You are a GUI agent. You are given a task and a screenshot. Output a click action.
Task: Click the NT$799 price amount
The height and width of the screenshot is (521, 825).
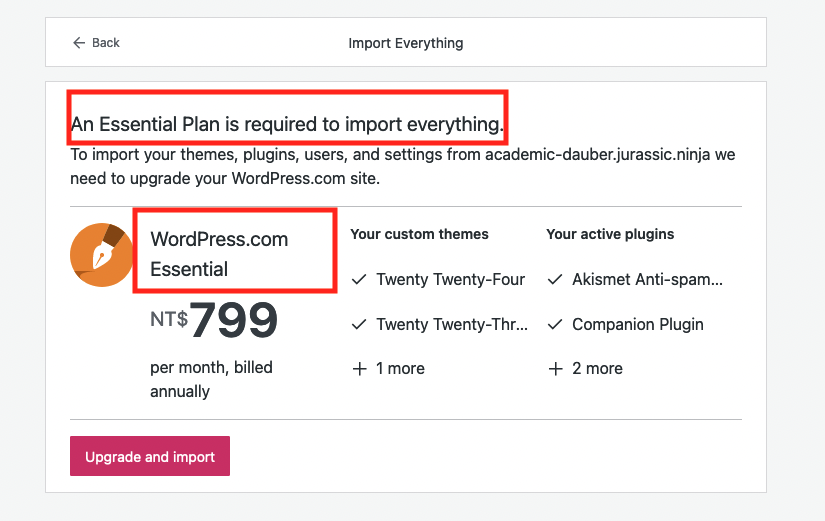pos(233,320)
